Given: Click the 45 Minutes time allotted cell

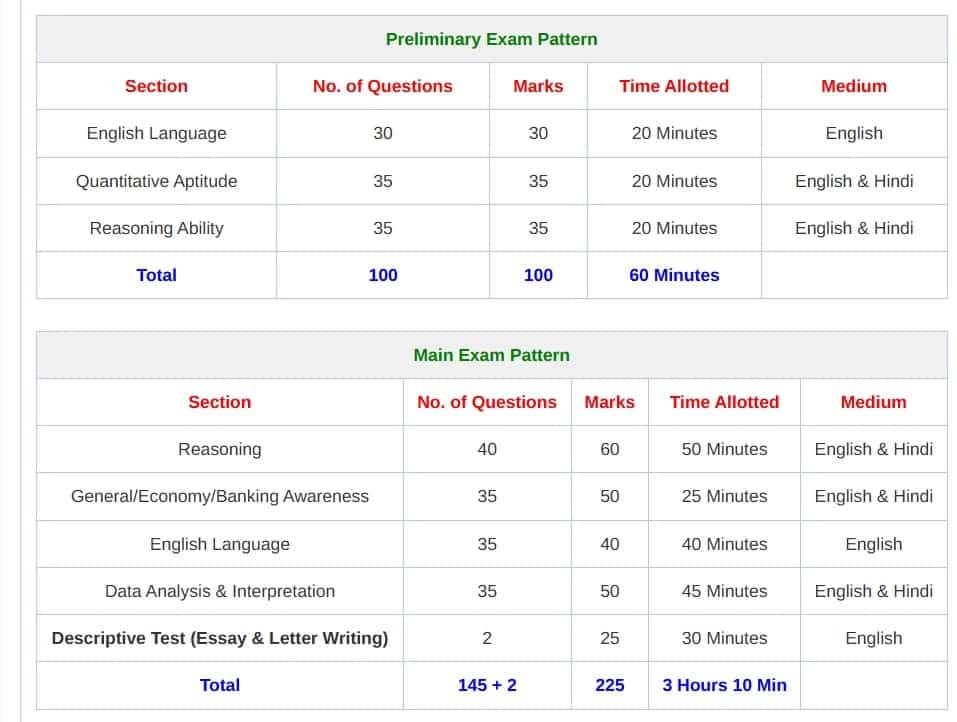Looking at the screenshot, I should pos(724,591).
